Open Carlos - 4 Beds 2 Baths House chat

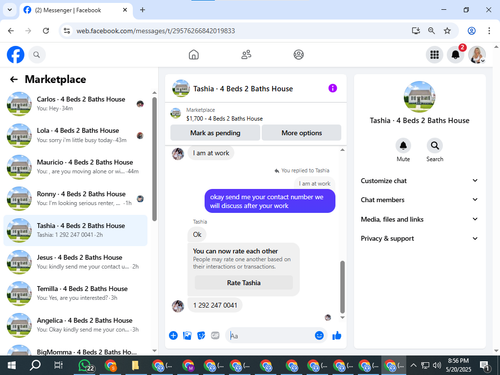click(x=75, y=104)
